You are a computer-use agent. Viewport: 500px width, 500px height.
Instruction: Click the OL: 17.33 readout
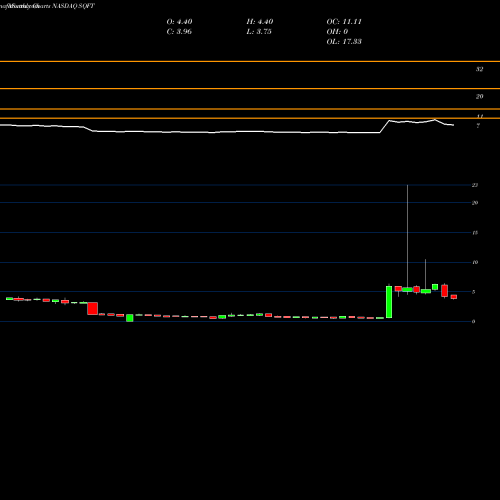[344, 42]
